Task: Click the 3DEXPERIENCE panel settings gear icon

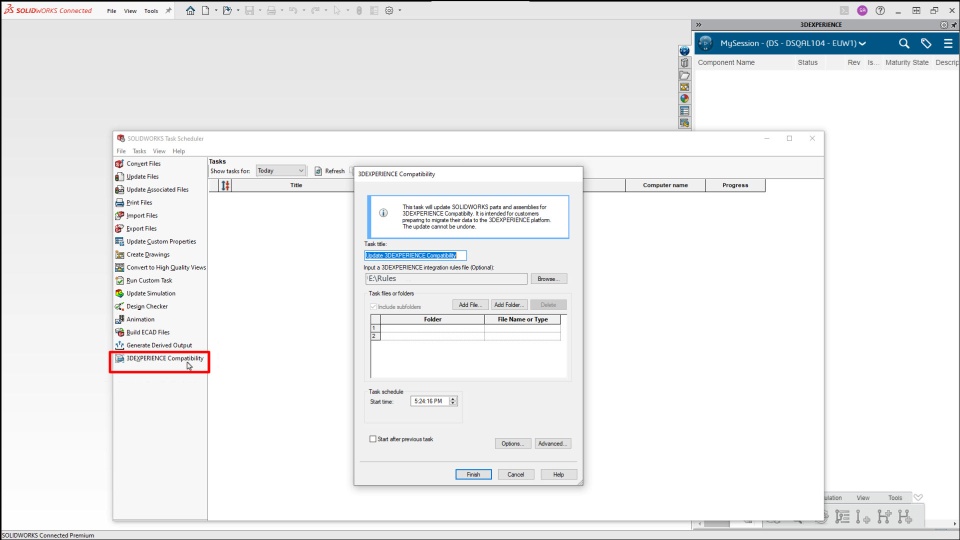Action: tap(943, 24)
